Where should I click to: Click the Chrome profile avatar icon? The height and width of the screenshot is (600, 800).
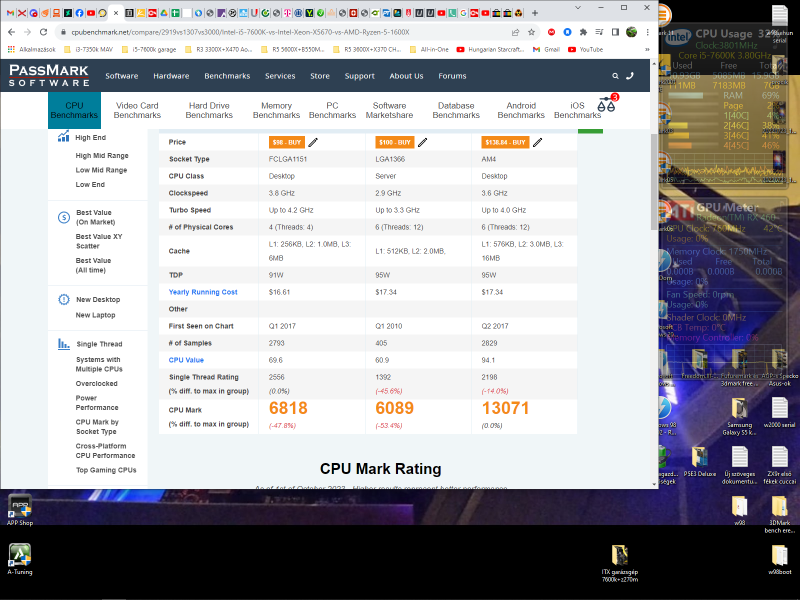[x=632, y=32]
